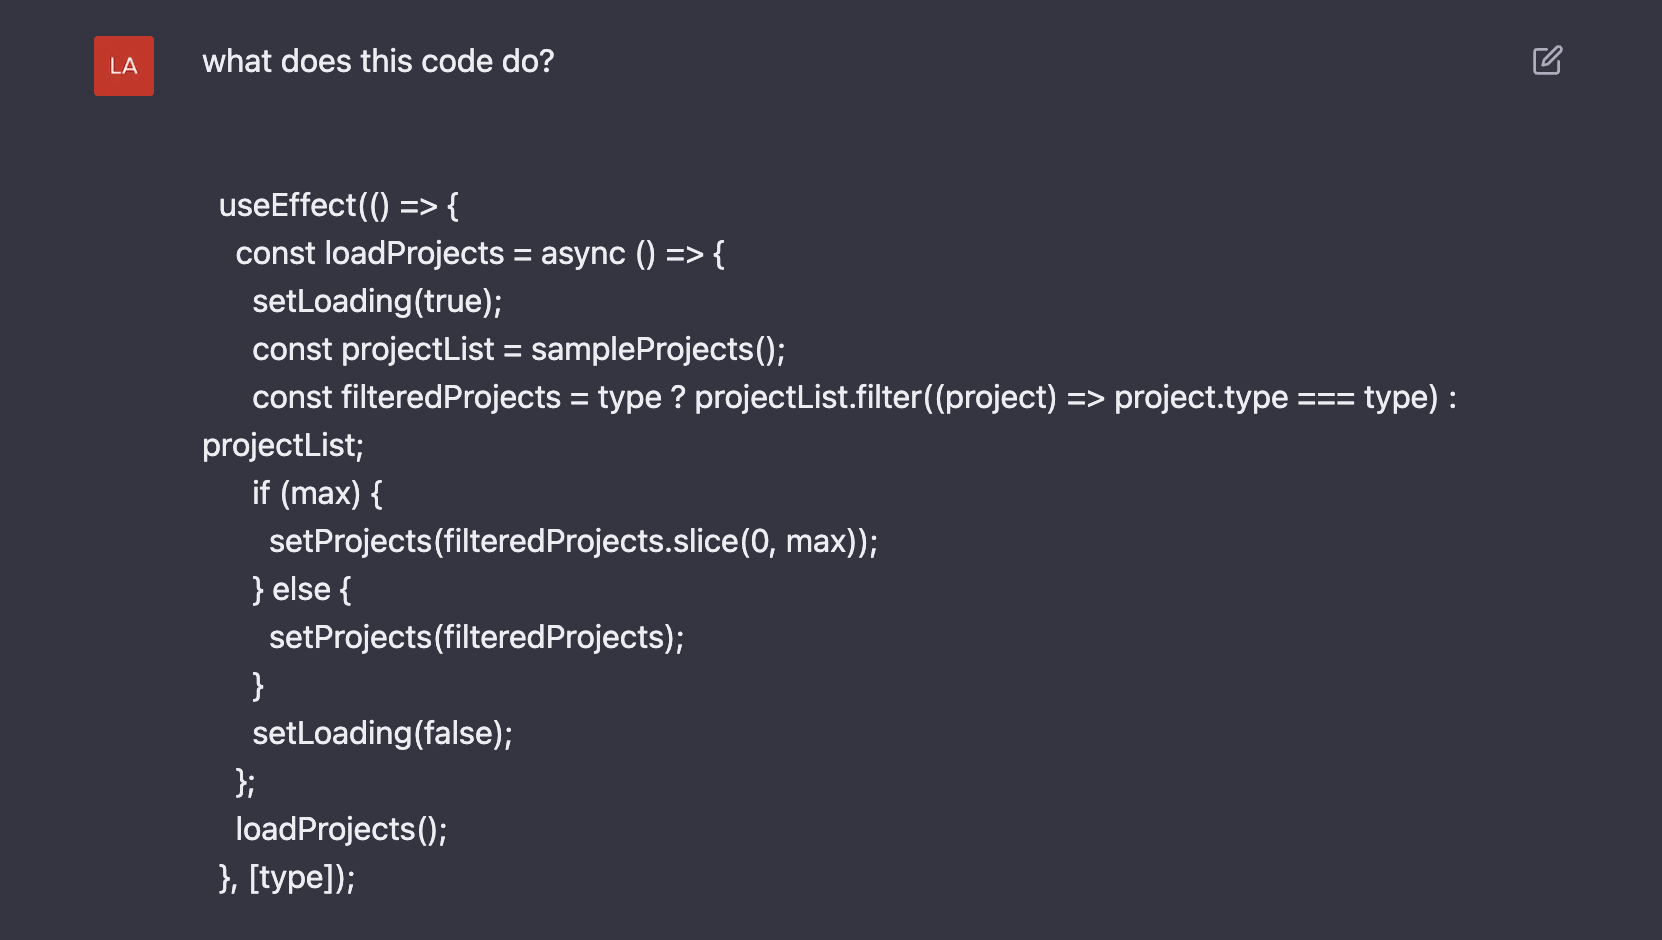Click the 'const projectList = sampleProjects();' line

point(518,350)
